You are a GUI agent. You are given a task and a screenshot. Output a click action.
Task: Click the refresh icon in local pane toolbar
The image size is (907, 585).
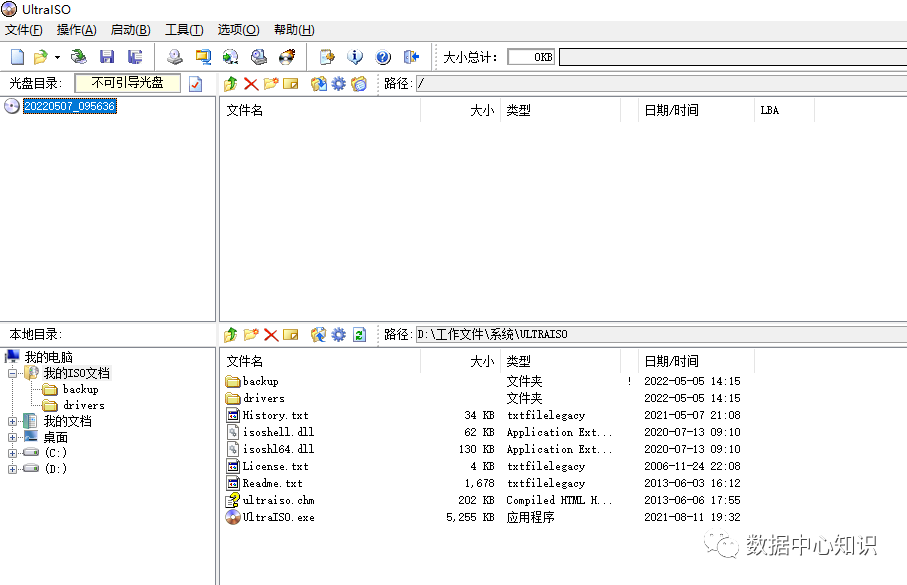point(359,334)
